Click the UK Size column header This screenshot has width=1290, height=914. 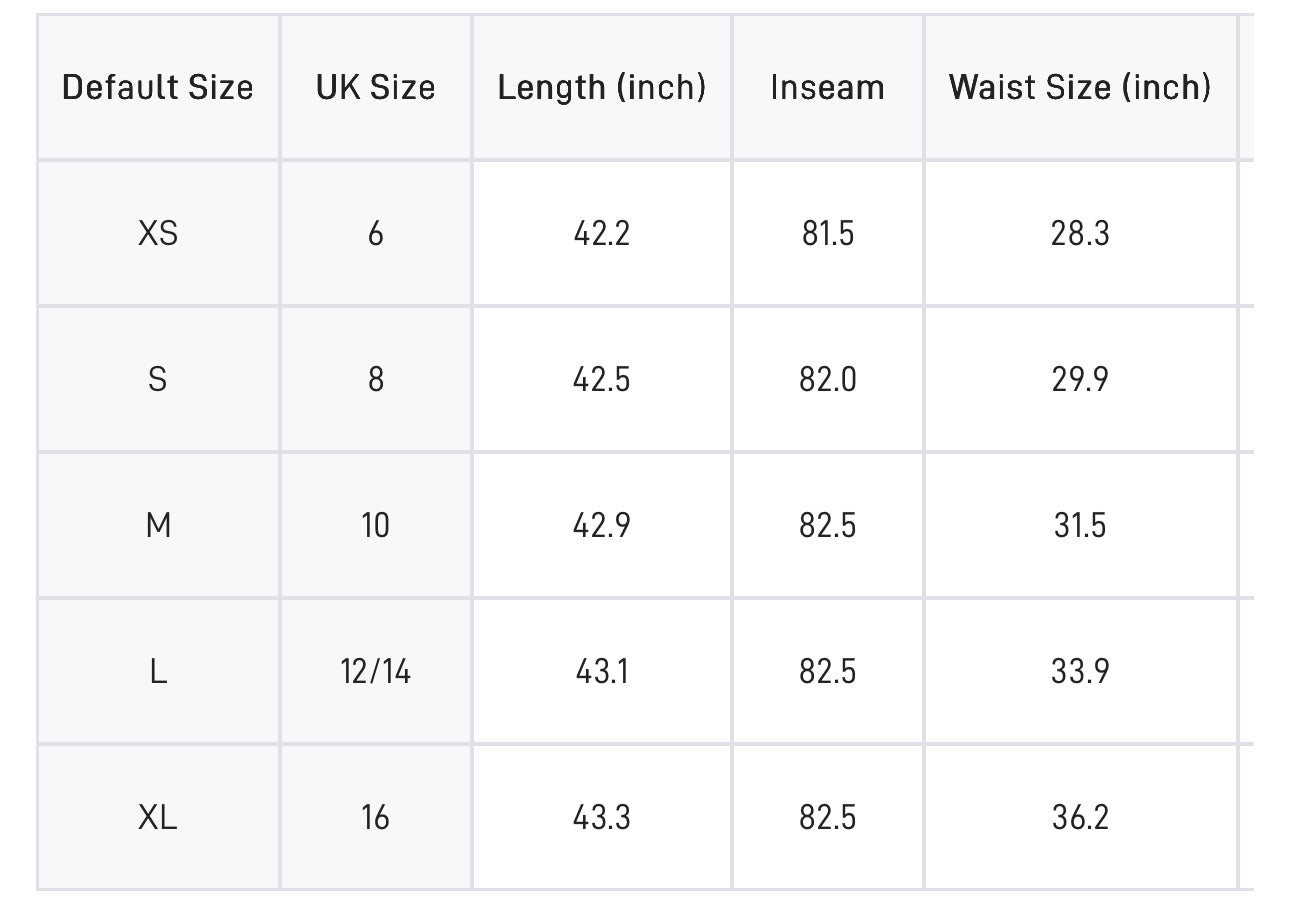376,88
